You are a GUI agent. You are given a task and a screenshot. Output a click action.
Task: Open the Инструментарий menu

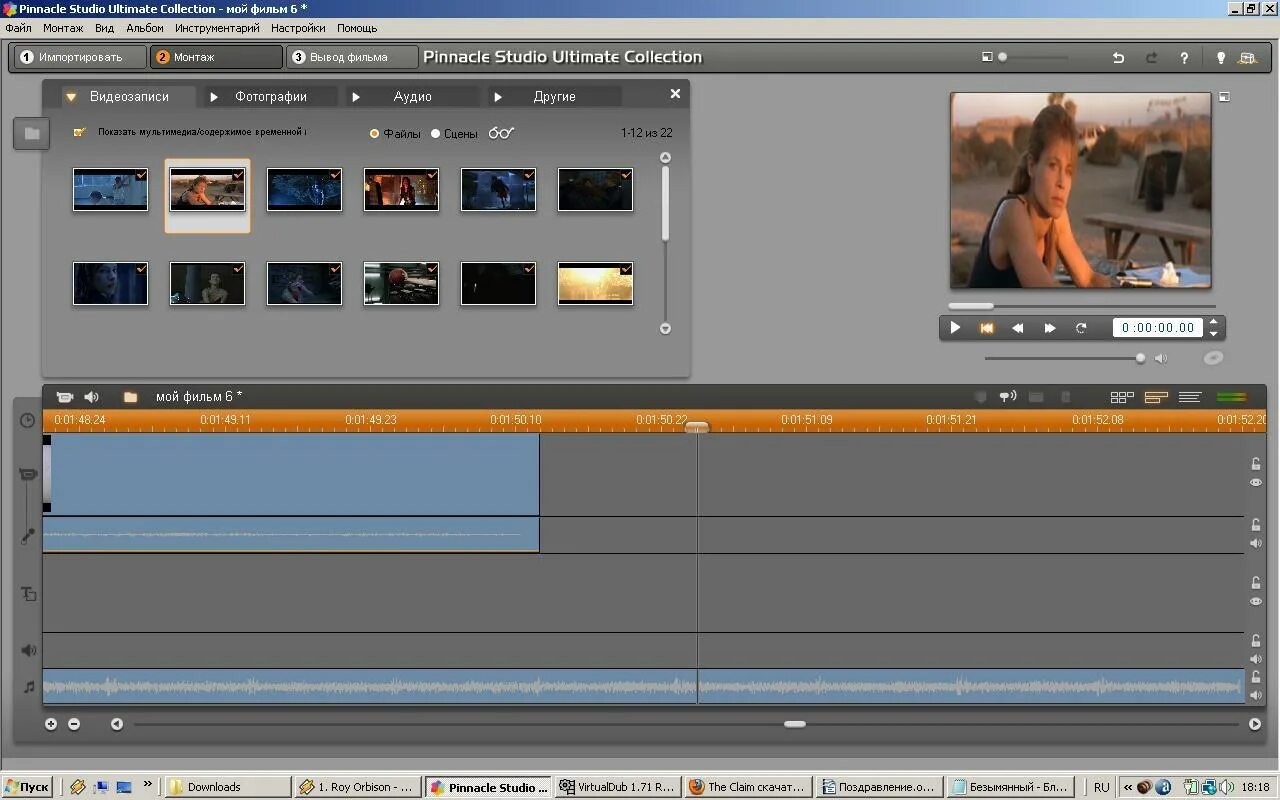click(217, 28)
